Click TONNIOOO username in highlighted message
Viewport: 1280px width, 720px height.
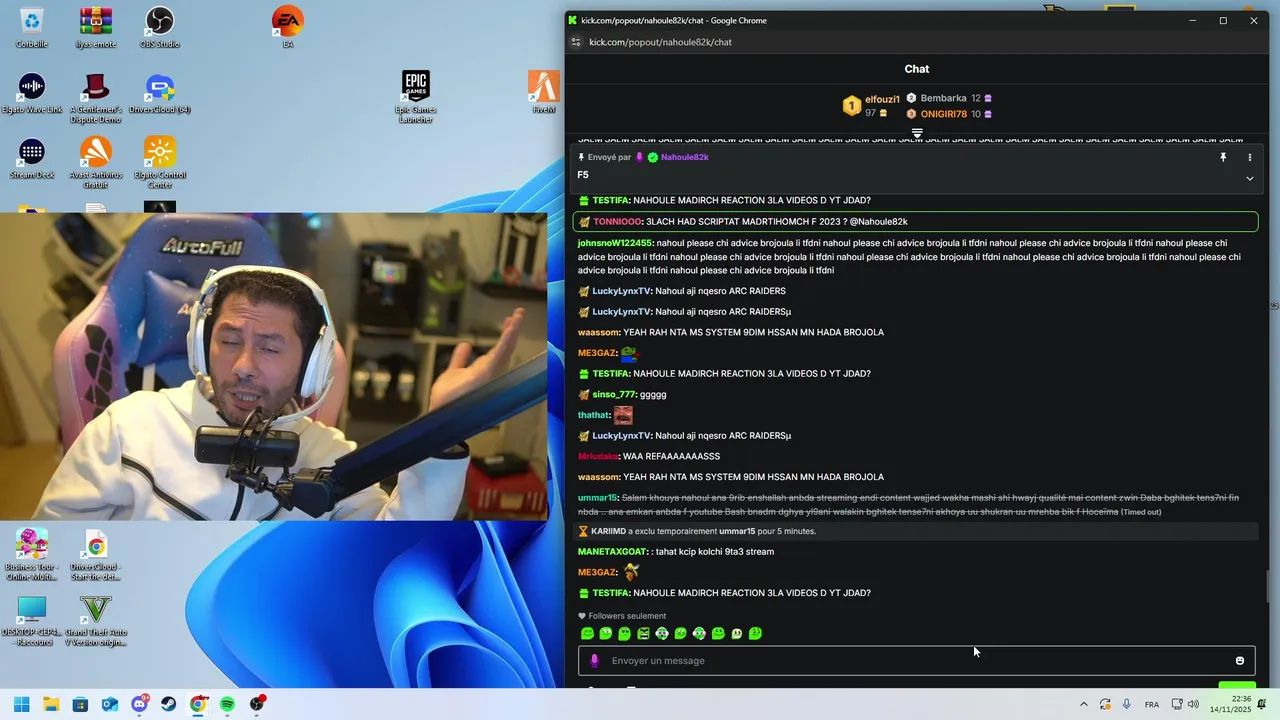617,221
